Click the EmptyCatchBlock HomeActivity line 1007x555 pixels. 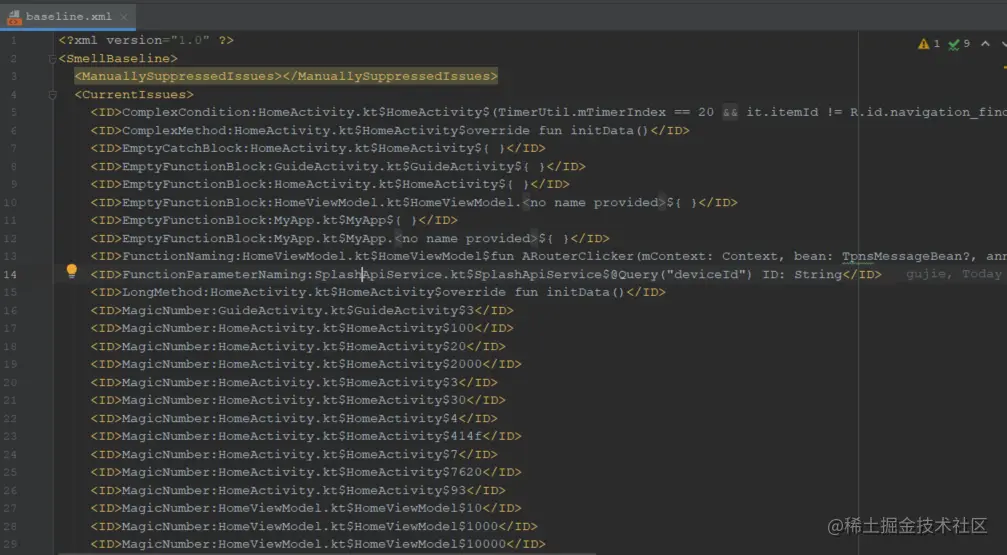tap(318, 148)
